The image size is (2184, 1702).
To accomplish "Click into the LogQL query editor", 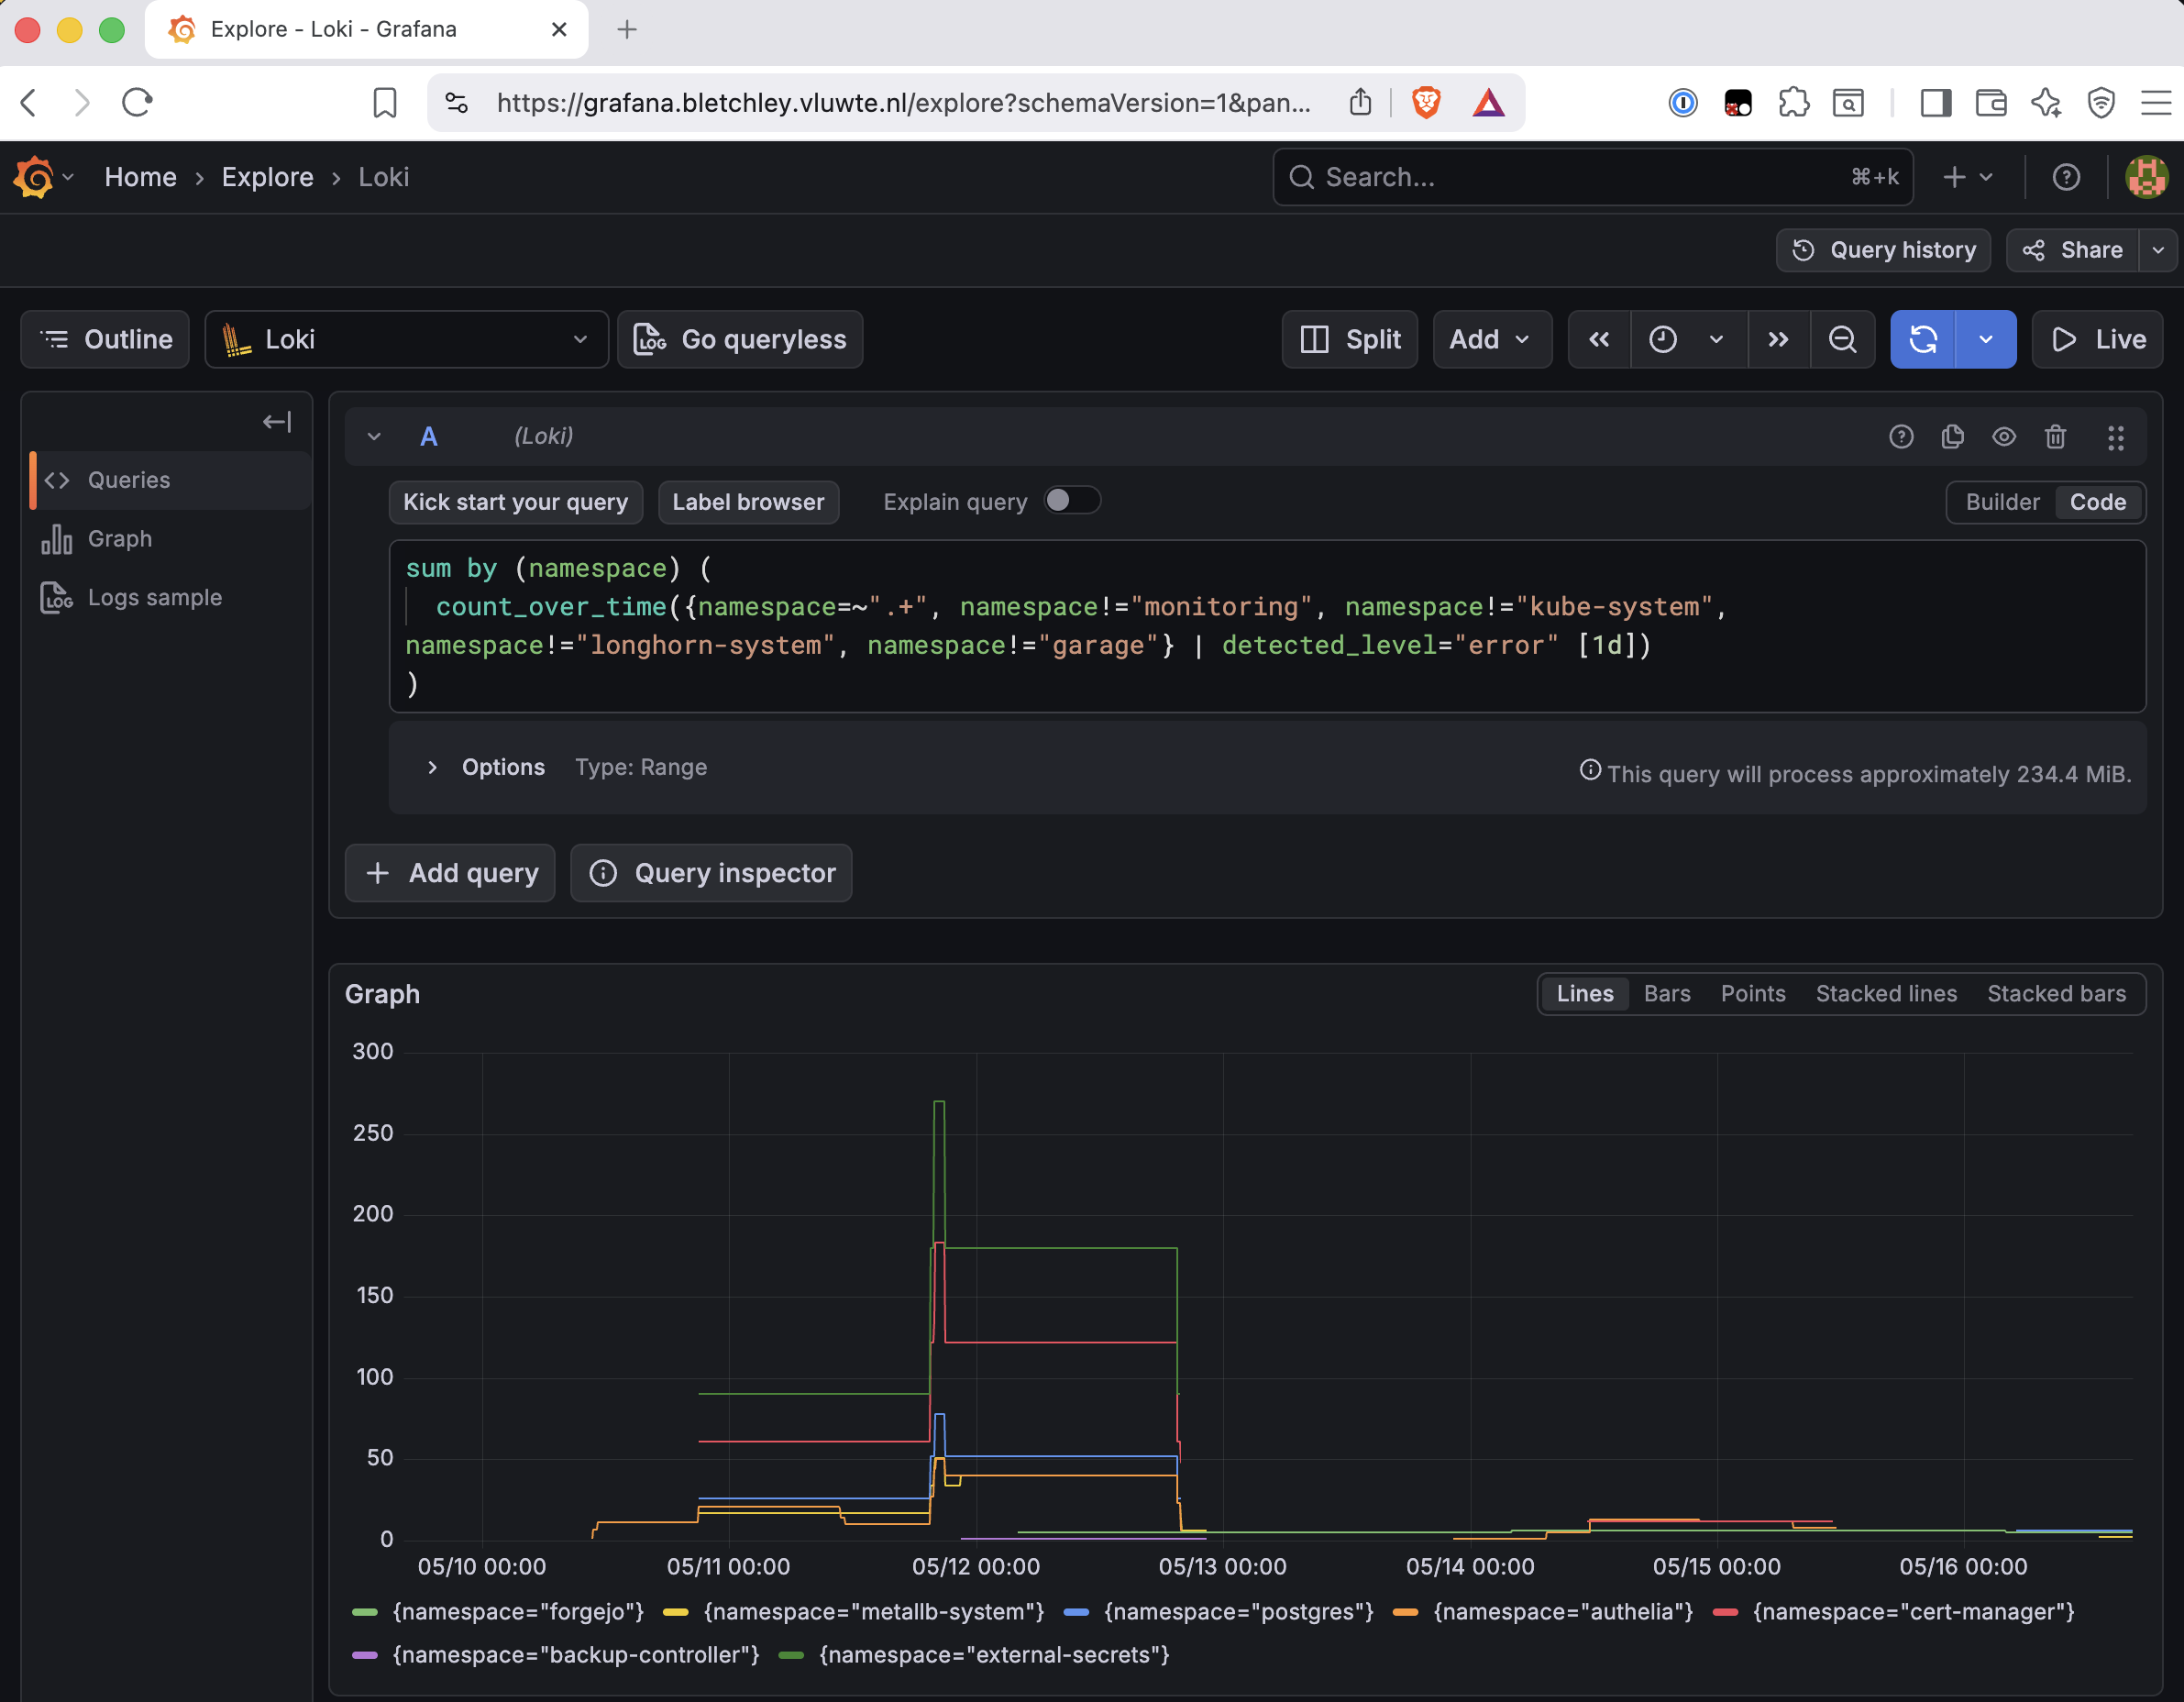I will coord(1267,626).
